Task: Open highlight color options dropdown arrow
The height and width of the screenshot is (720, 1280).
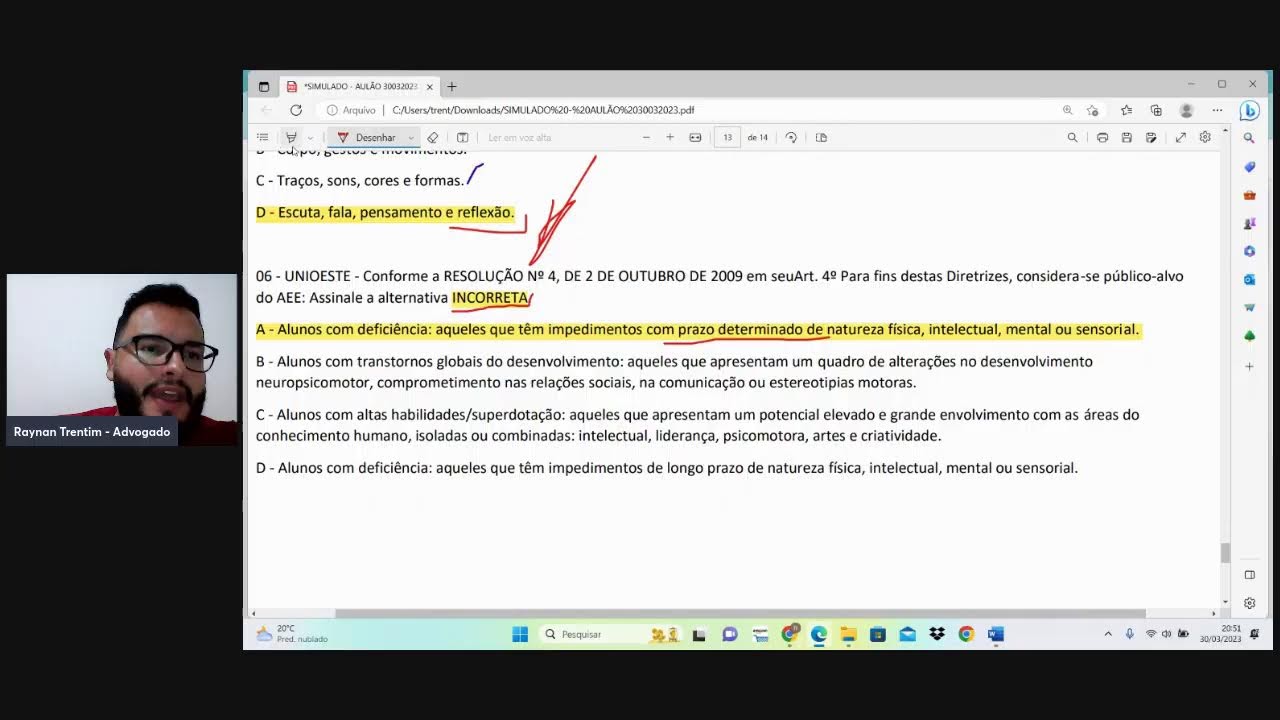Action: 310,137
